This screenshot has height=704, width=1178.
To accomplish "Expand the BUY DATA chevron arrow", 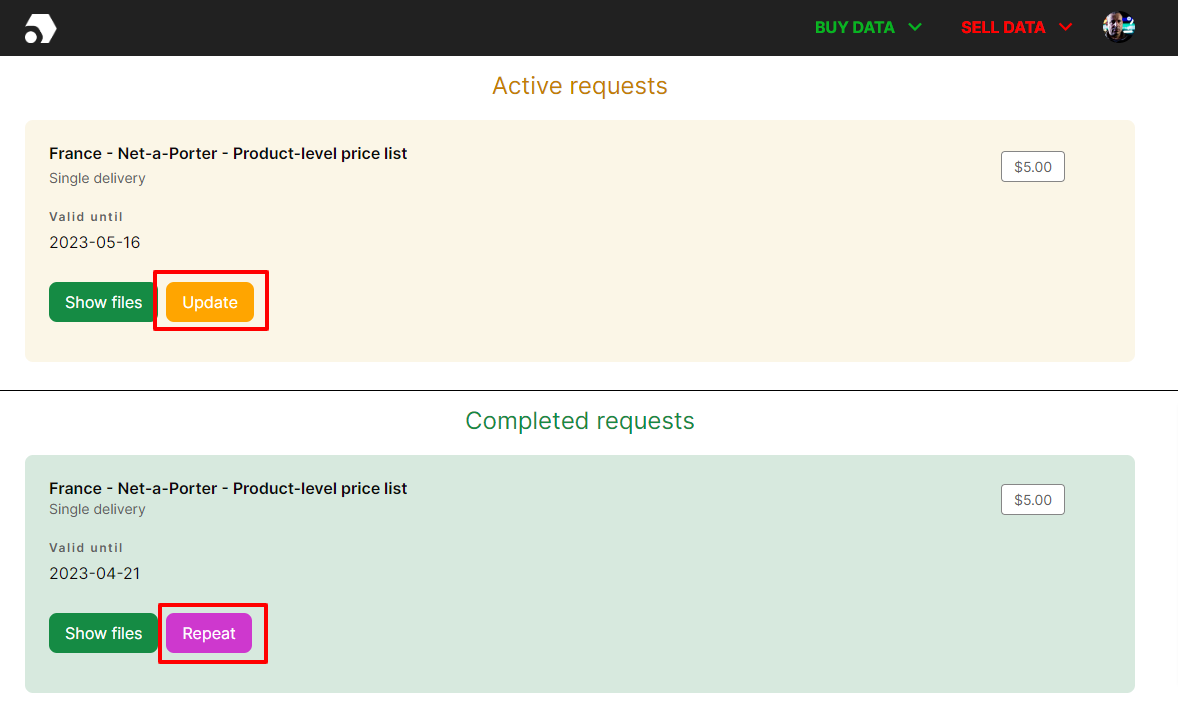I will 914,27.
